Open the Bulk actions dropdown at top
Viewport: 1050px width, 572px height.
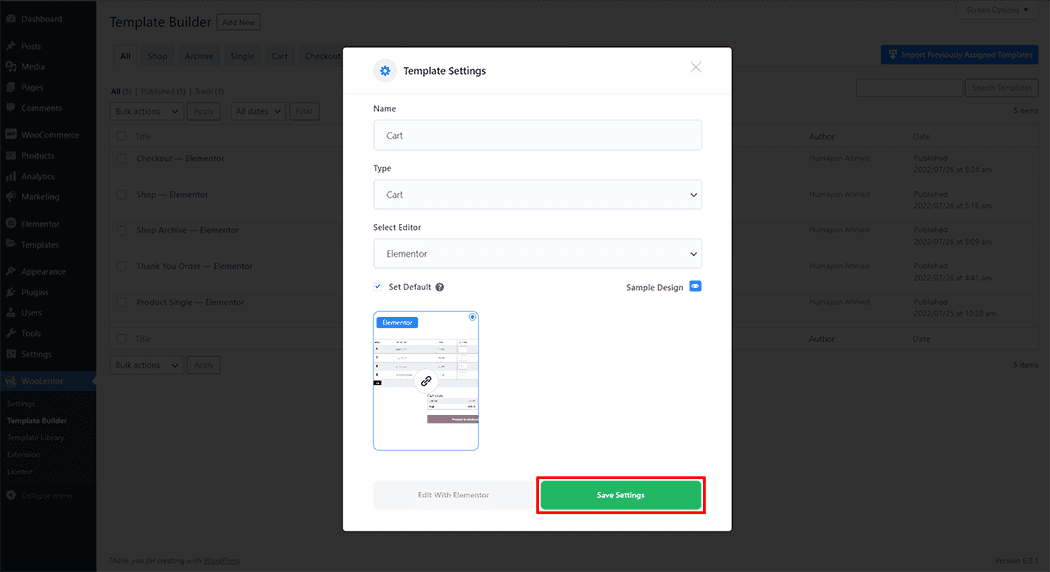click(x=146, y=111)
